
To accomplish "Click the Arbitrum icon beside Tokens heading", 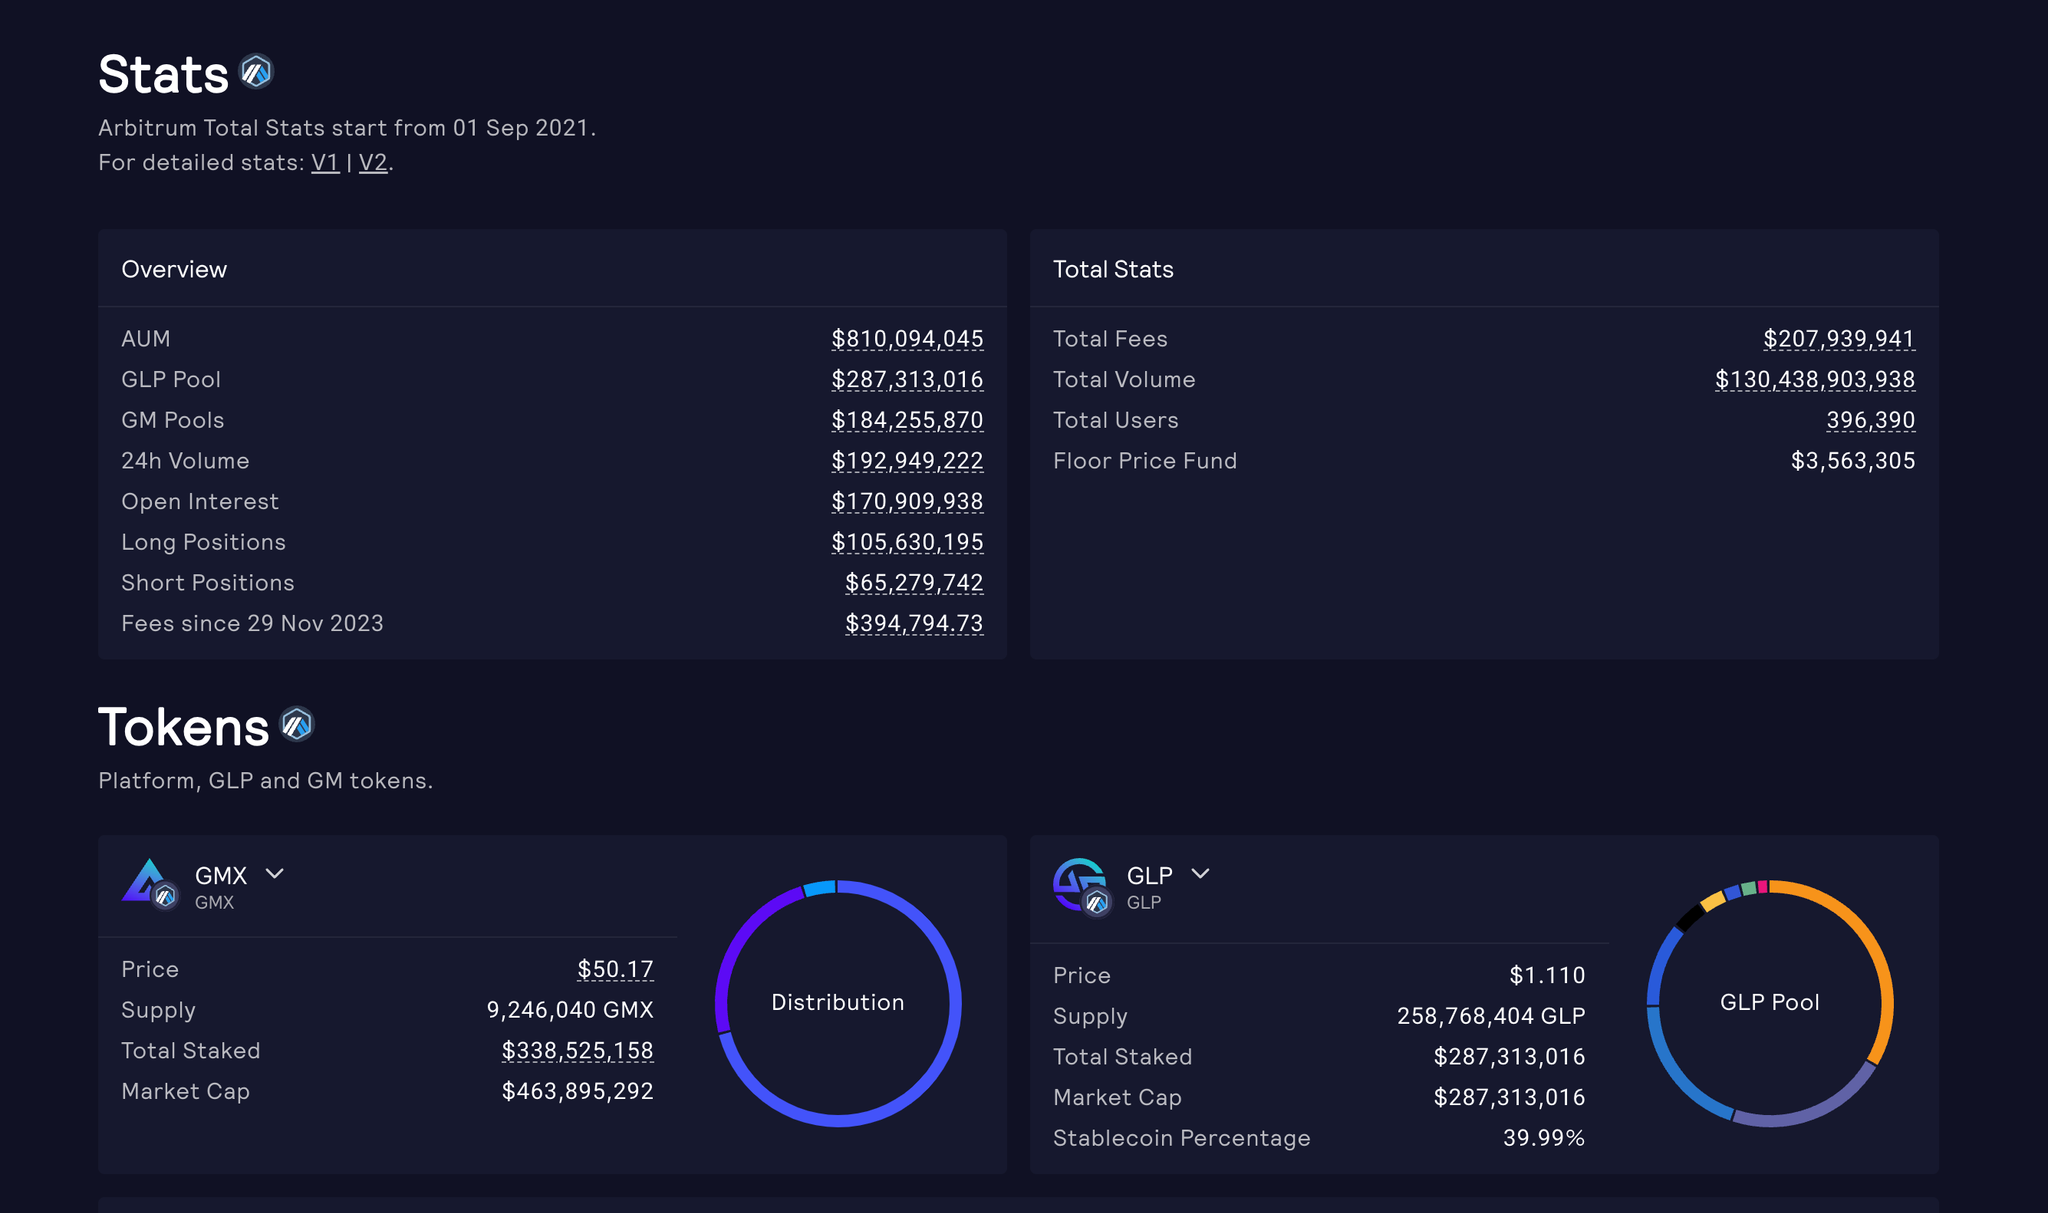I will click(297, 724).
